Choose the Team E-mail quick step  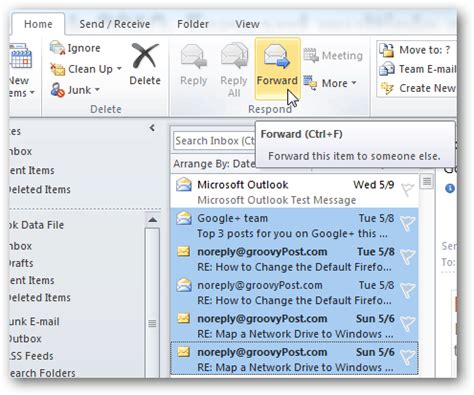[418, 69]
